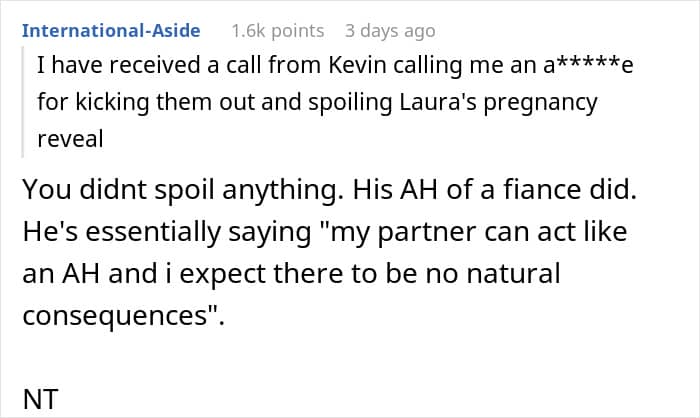Viewport: 700px width, 418px height.
Task: Click the word "natural" in the comment
Action: point(513,273)
